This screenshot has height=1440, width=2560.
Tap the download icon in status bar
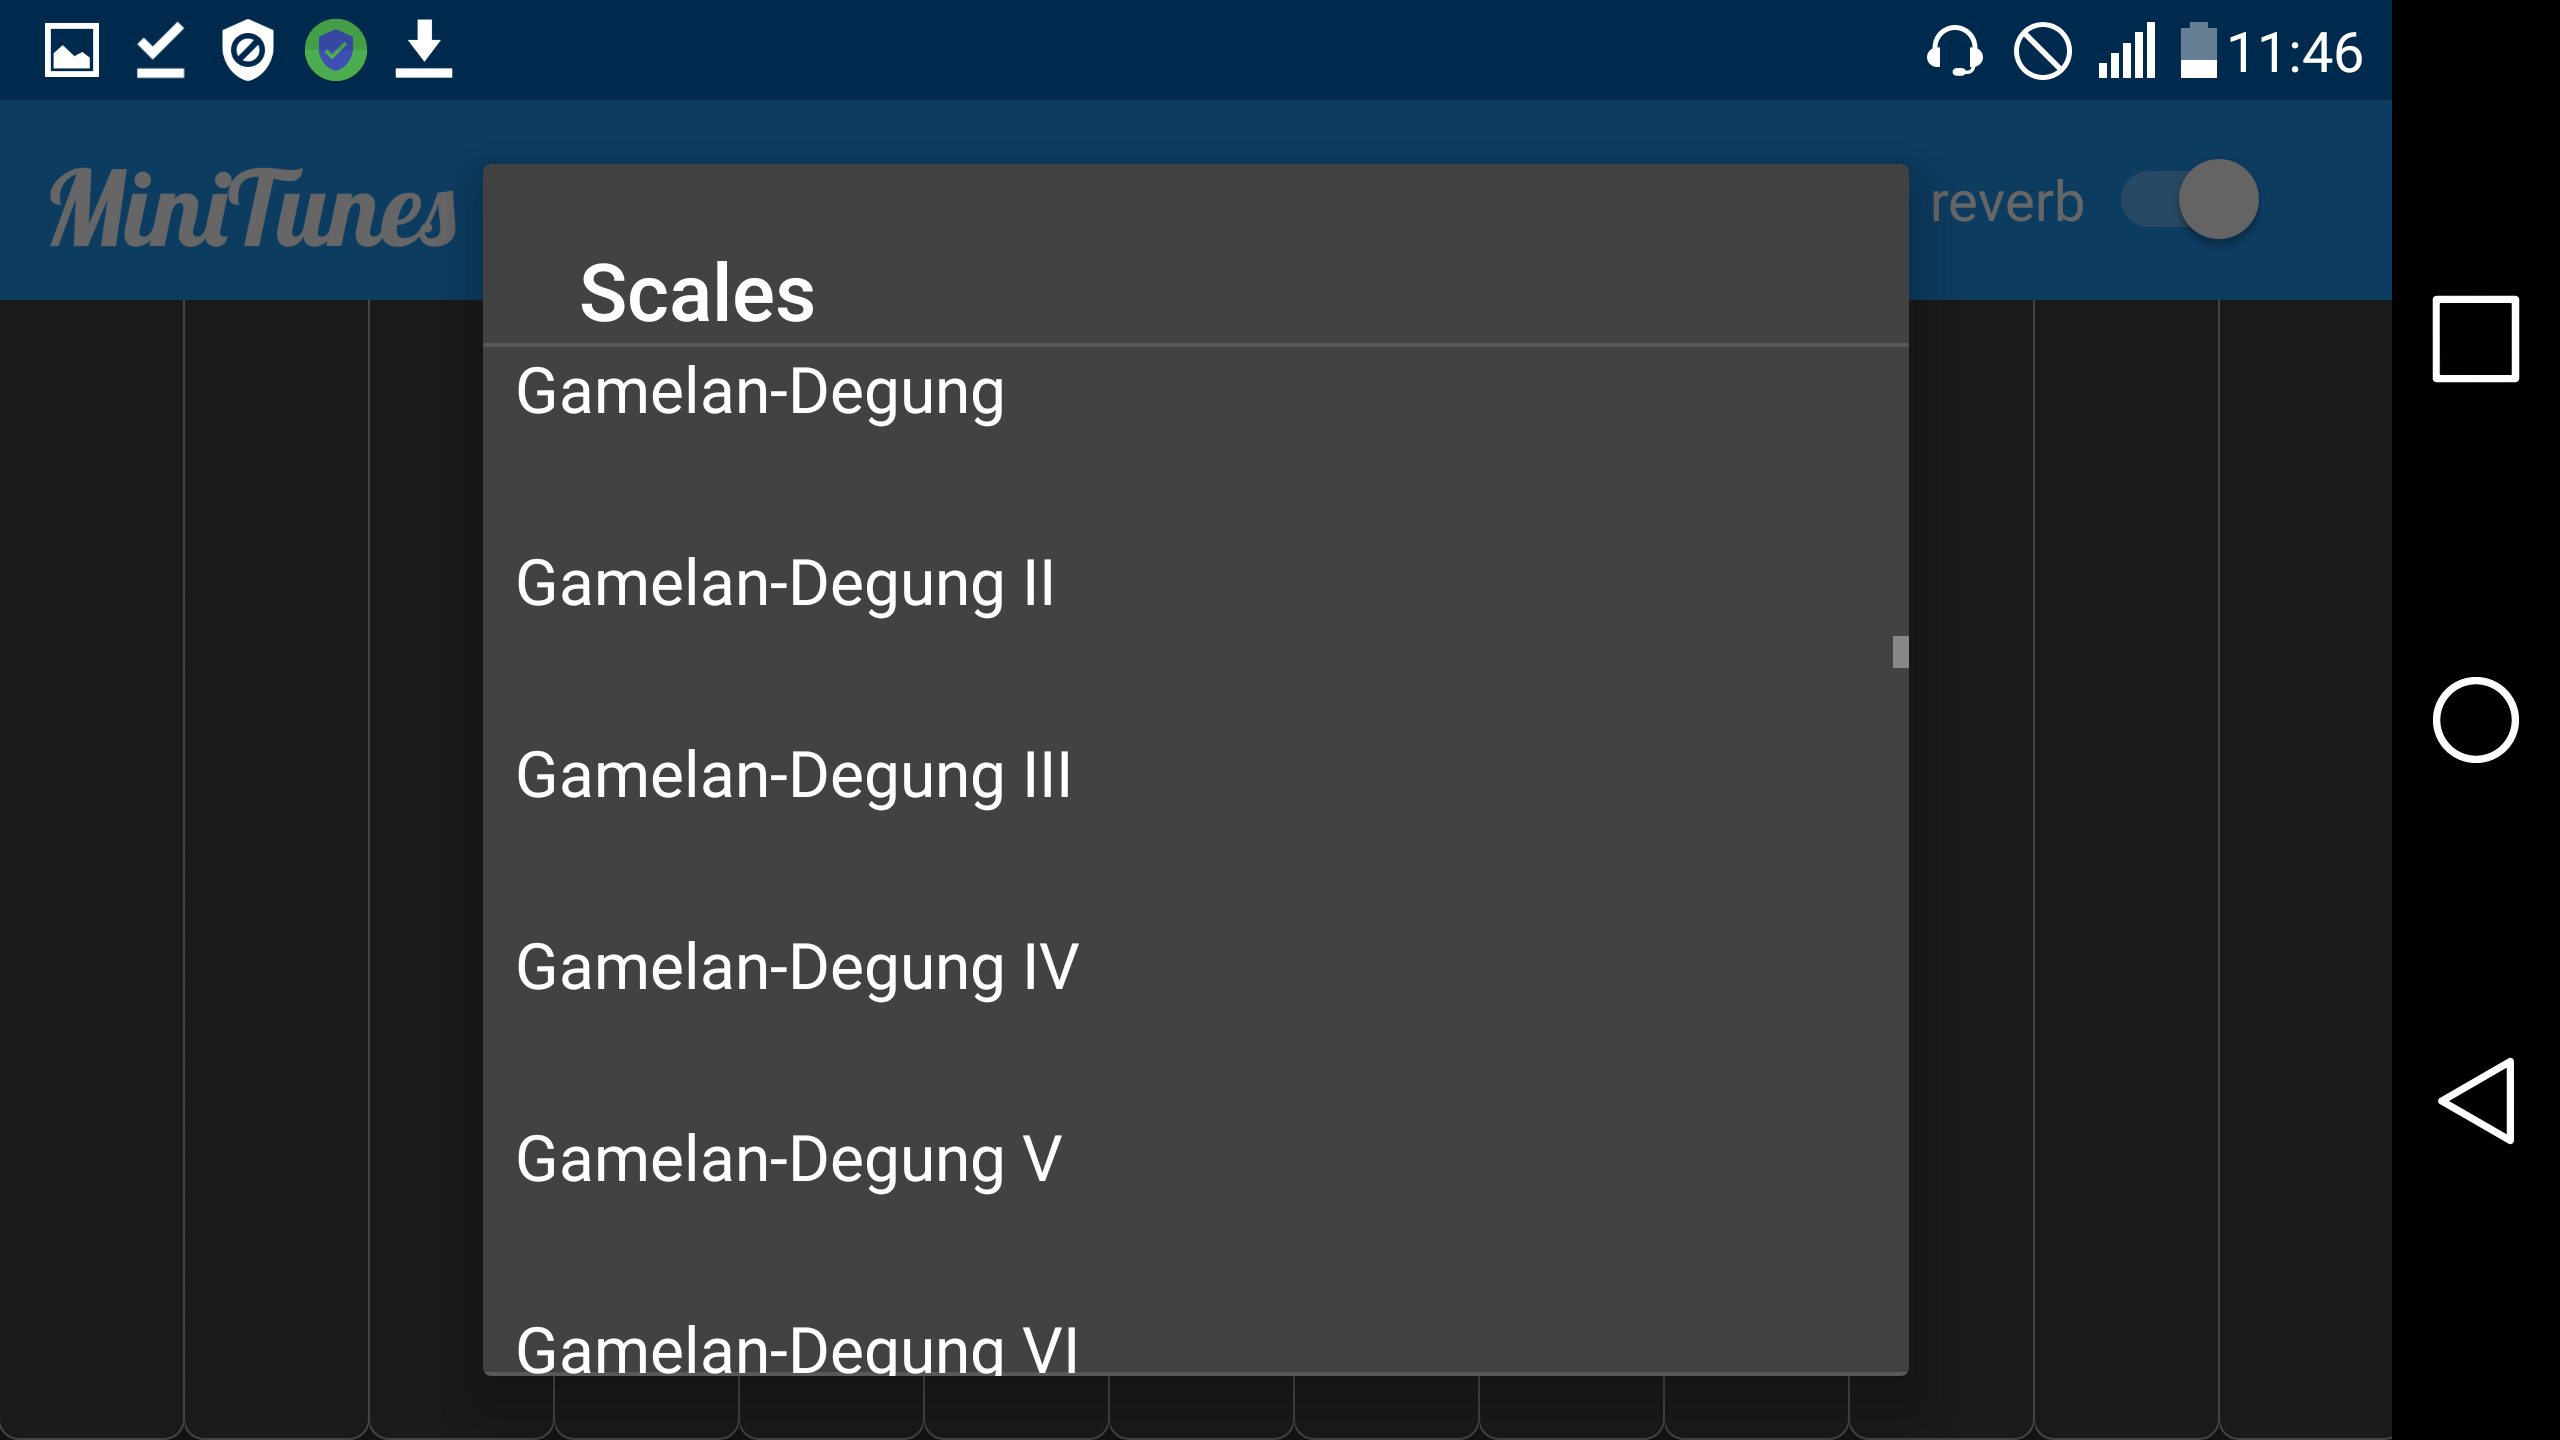click(x=423, y=50)
